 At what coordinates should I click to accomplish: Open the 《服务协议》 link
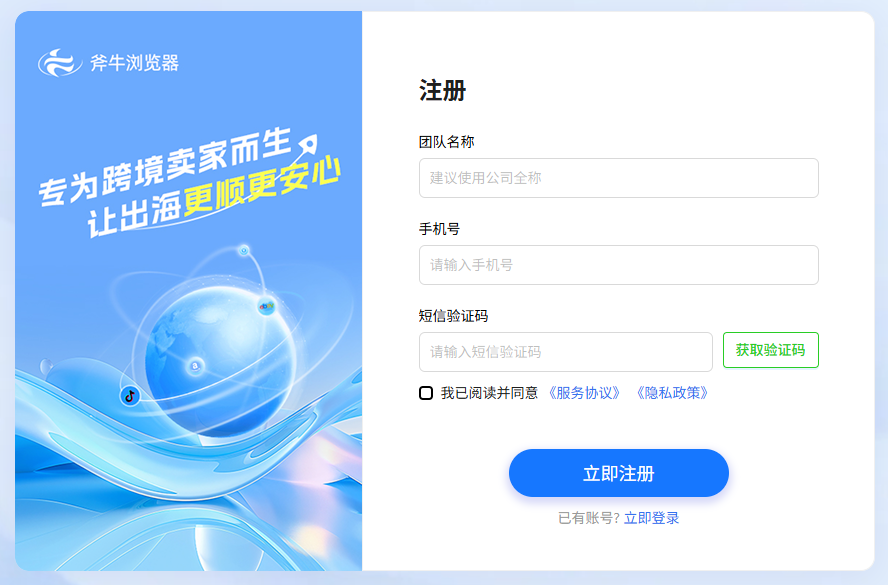[x=584, y=393]
